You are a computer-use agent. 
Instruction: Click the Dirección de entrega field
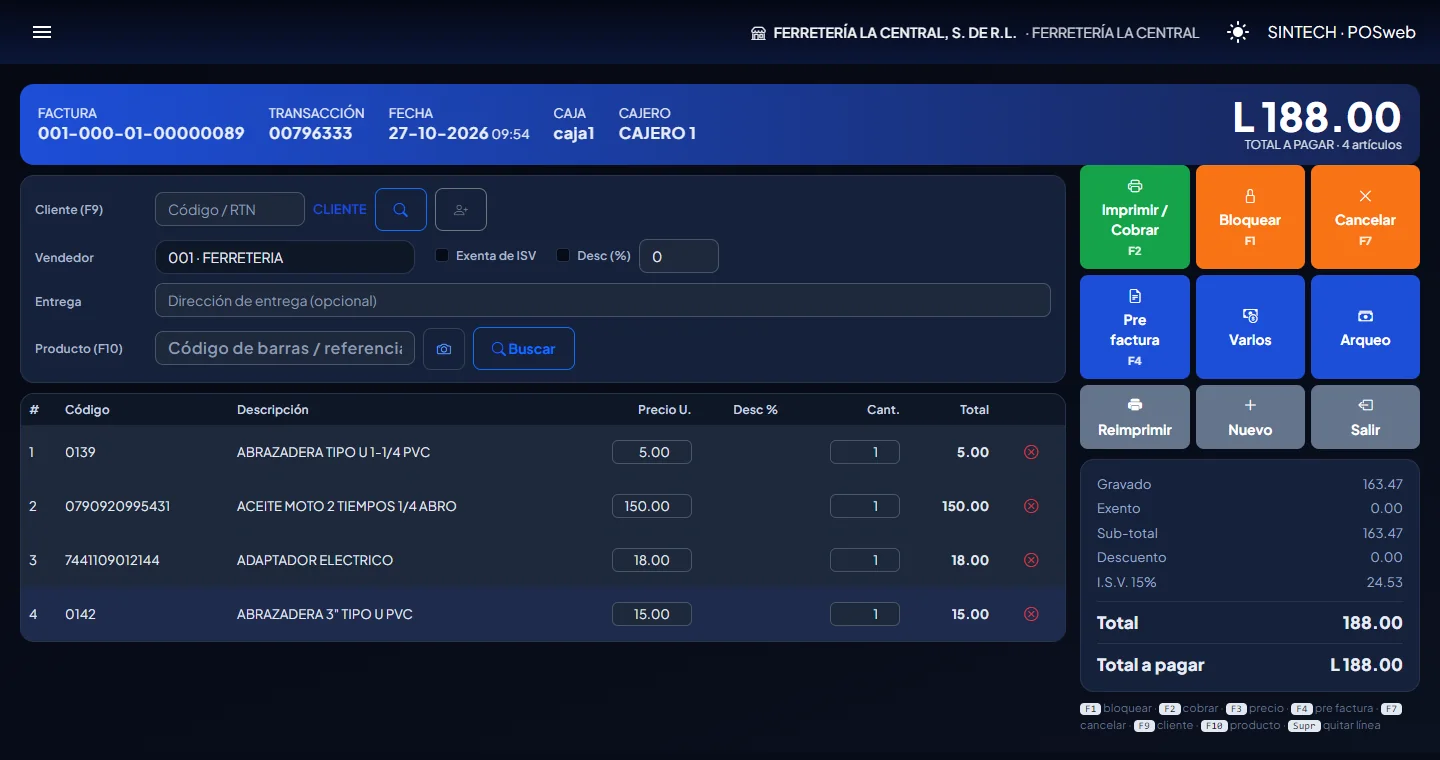click(603, 301)
